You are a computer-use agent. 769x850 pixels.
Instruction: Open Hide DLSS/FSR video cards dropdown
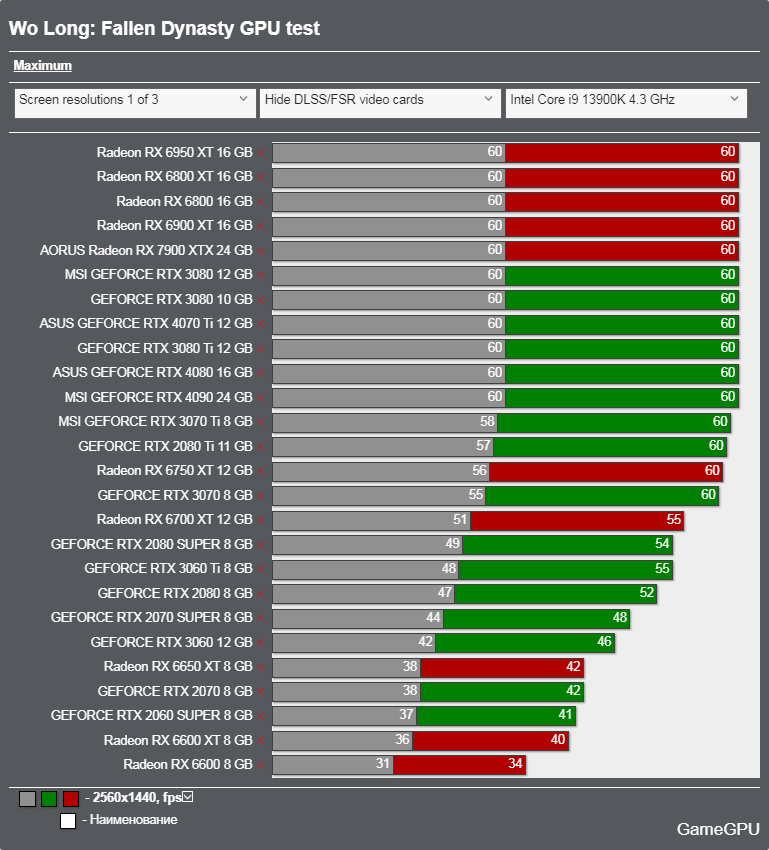(380, 103)
